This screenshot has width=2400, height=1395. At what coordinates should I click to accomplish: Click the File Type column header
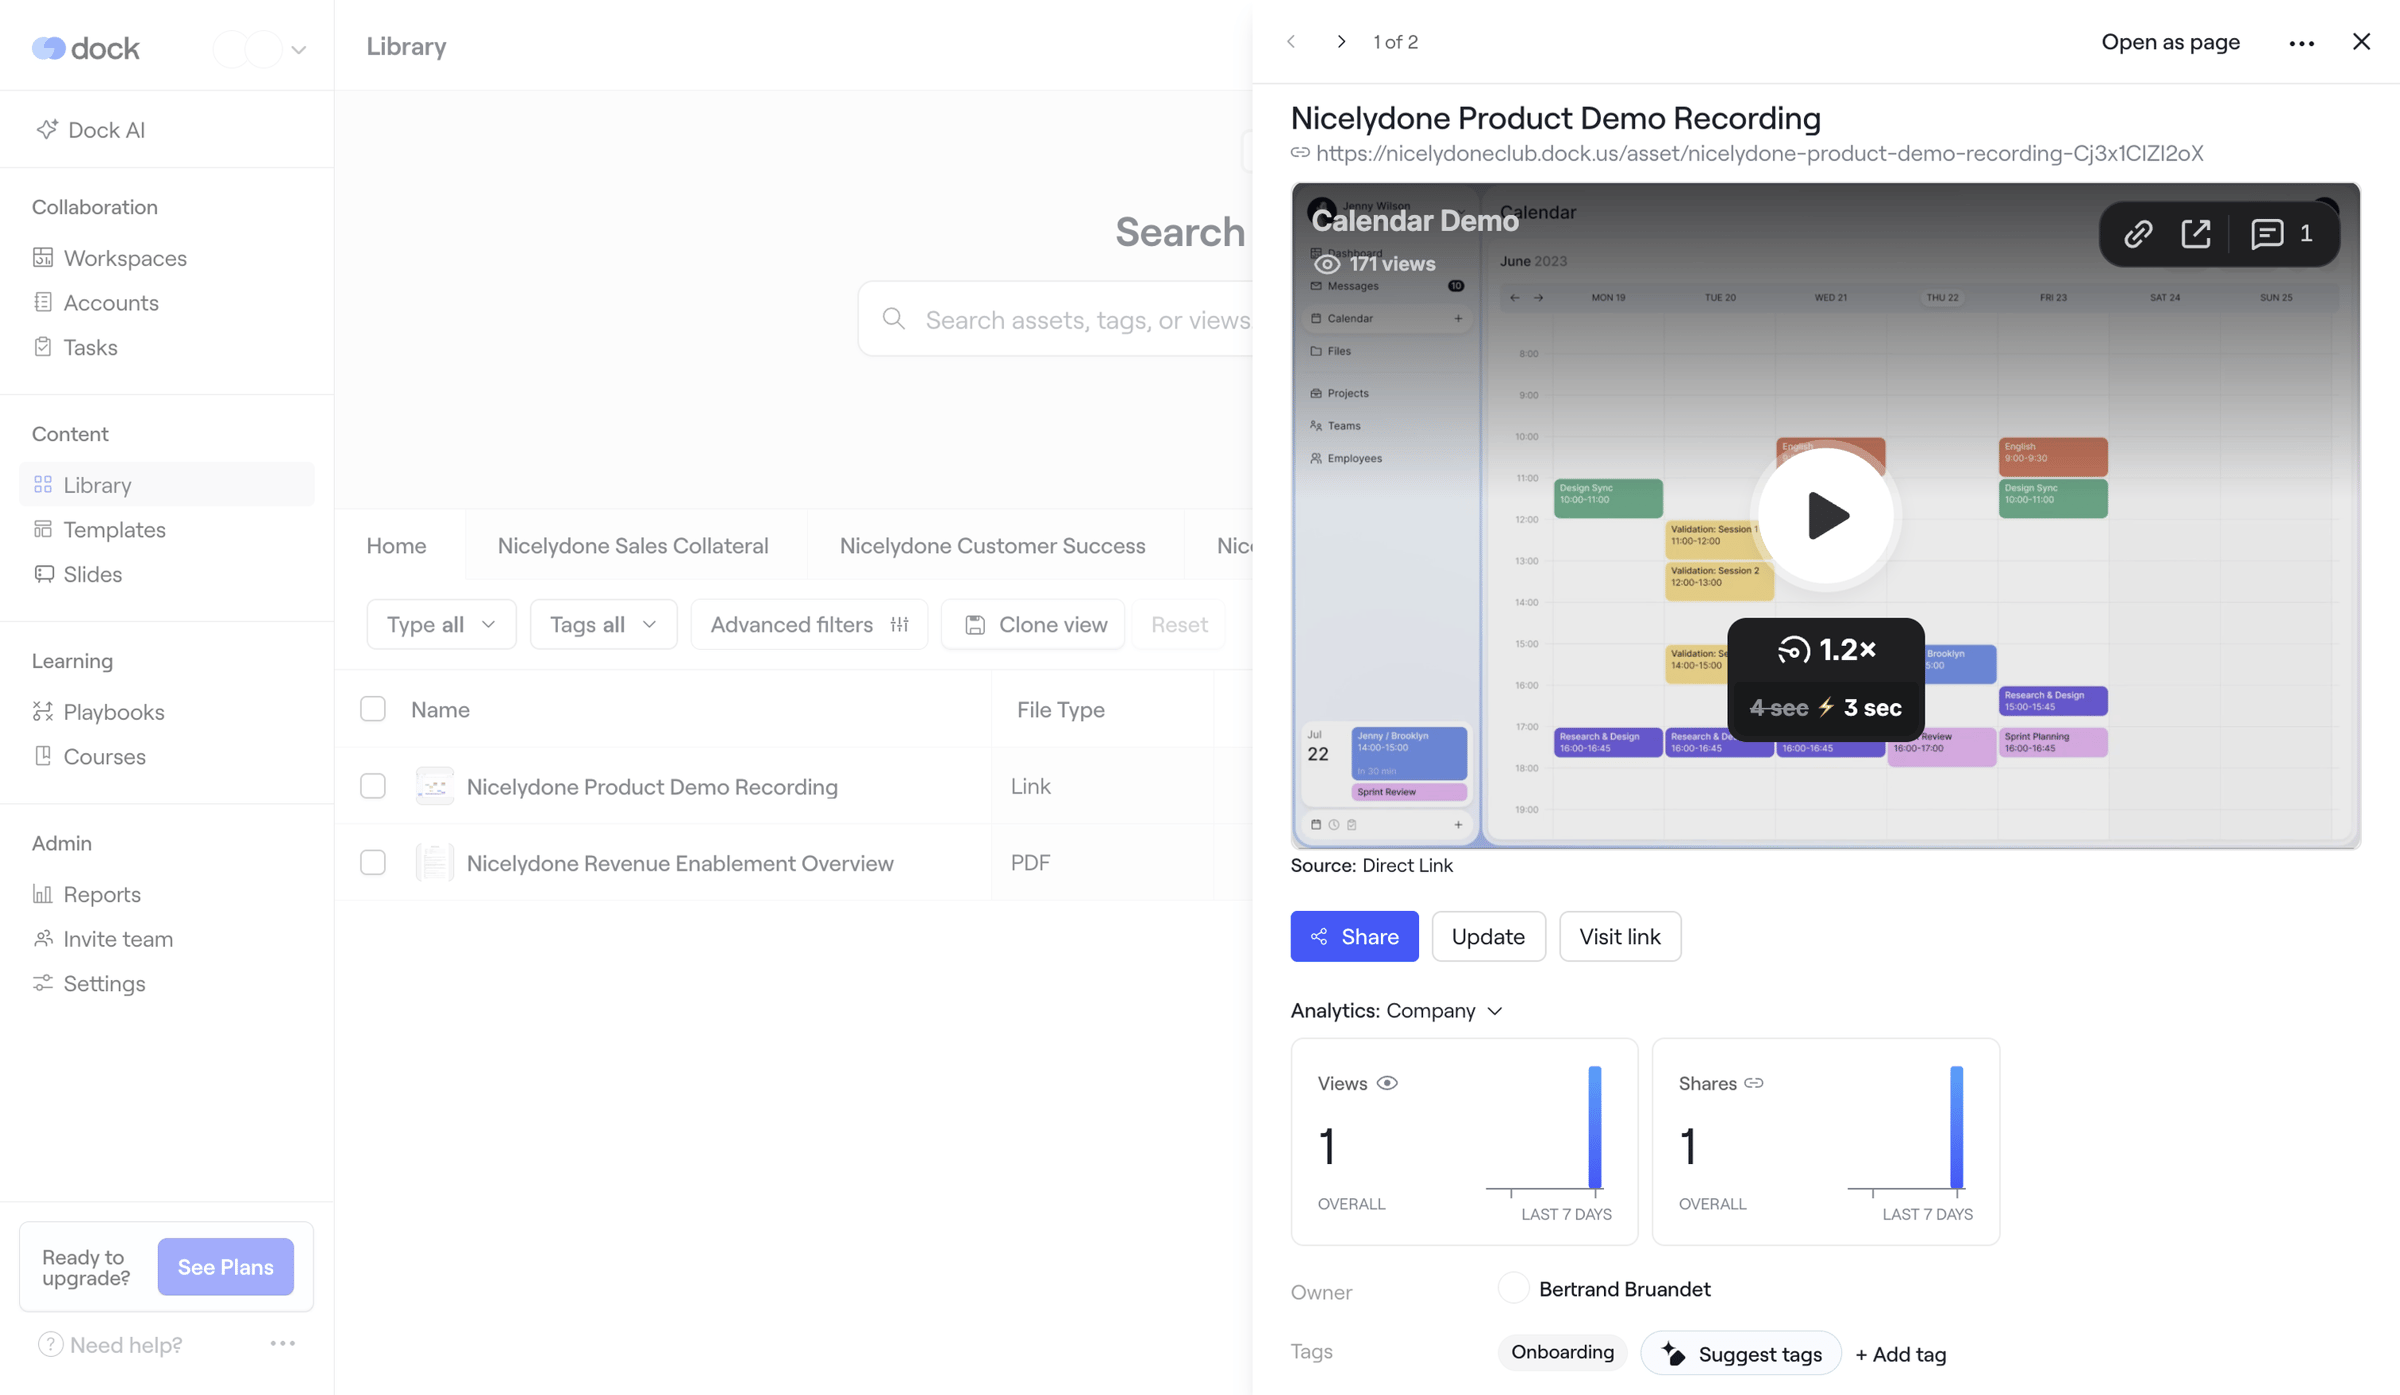1060,709
